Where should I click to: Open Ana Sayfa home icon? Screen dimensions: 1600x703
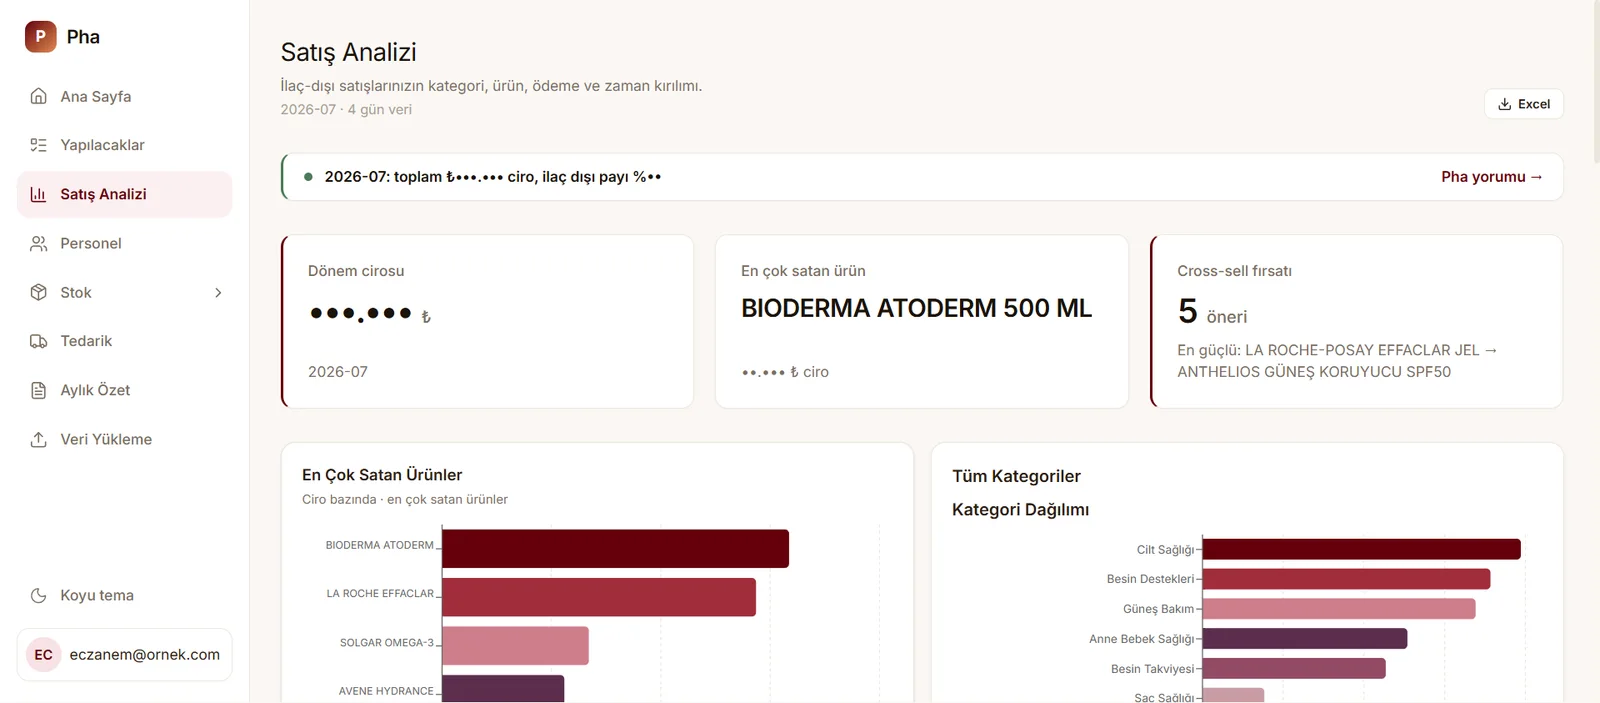(39, 96)
